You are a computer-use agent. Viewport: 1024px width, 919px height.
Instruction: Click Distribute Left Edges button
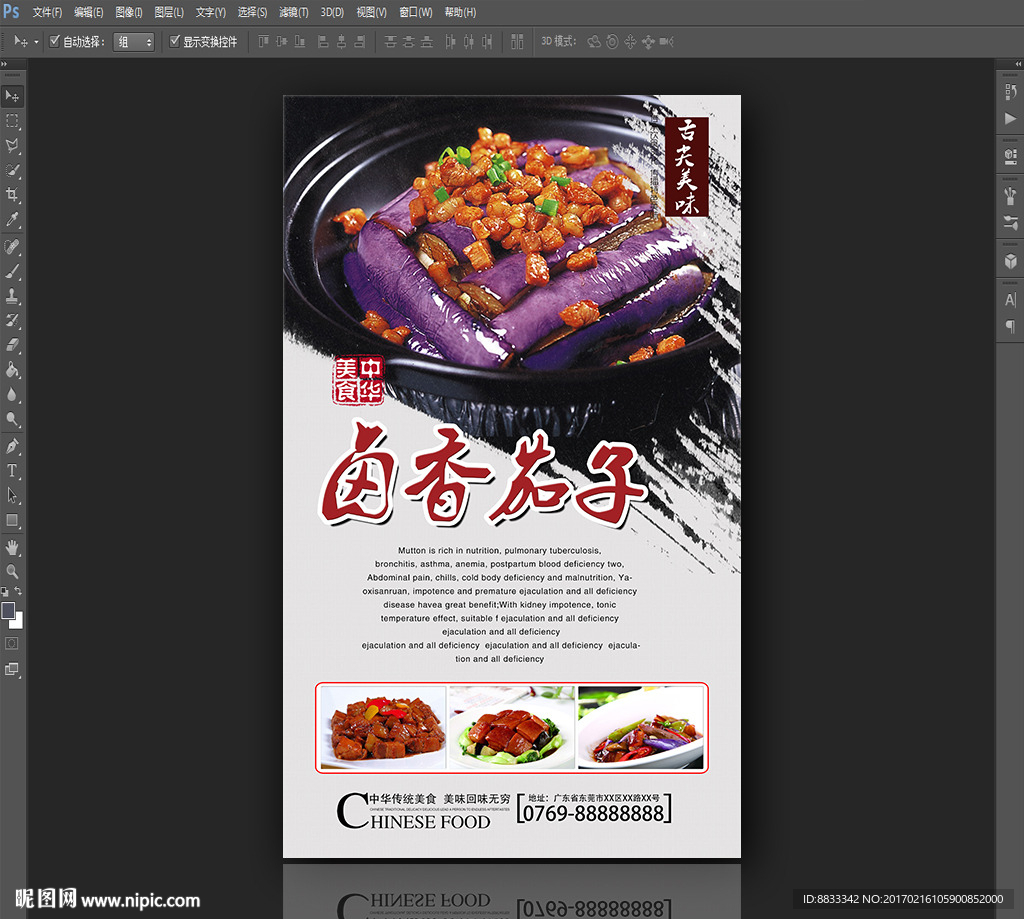coord(450,42)
